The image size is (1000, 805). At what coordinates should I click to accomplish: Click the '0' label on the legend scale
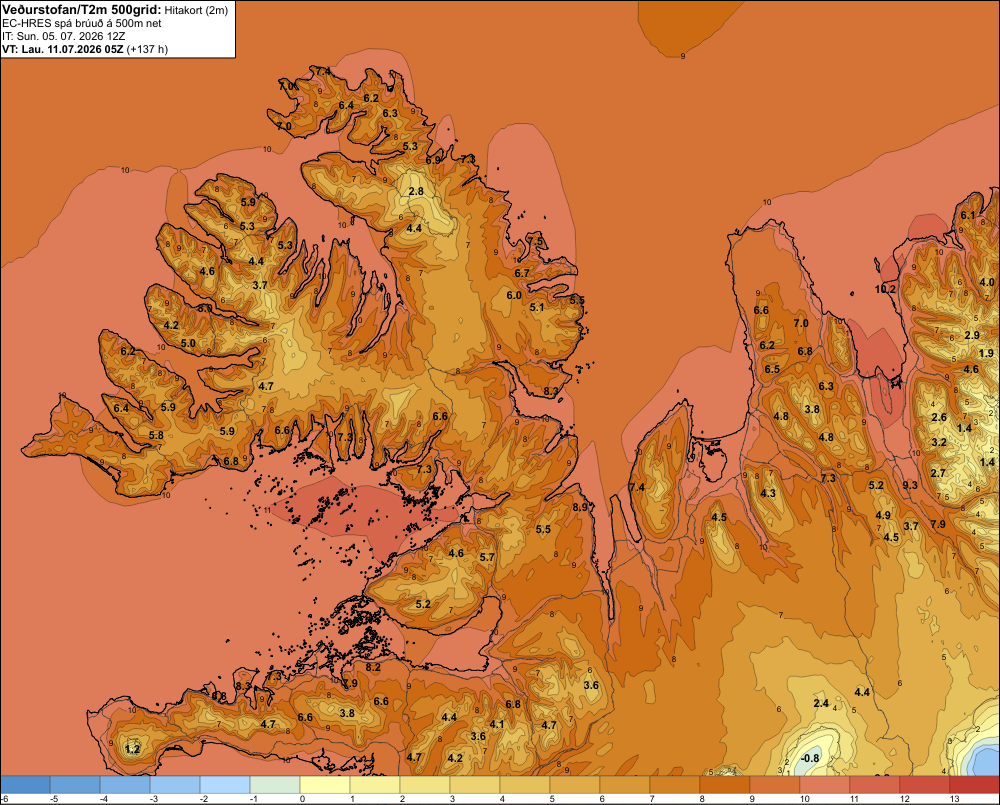302,799
